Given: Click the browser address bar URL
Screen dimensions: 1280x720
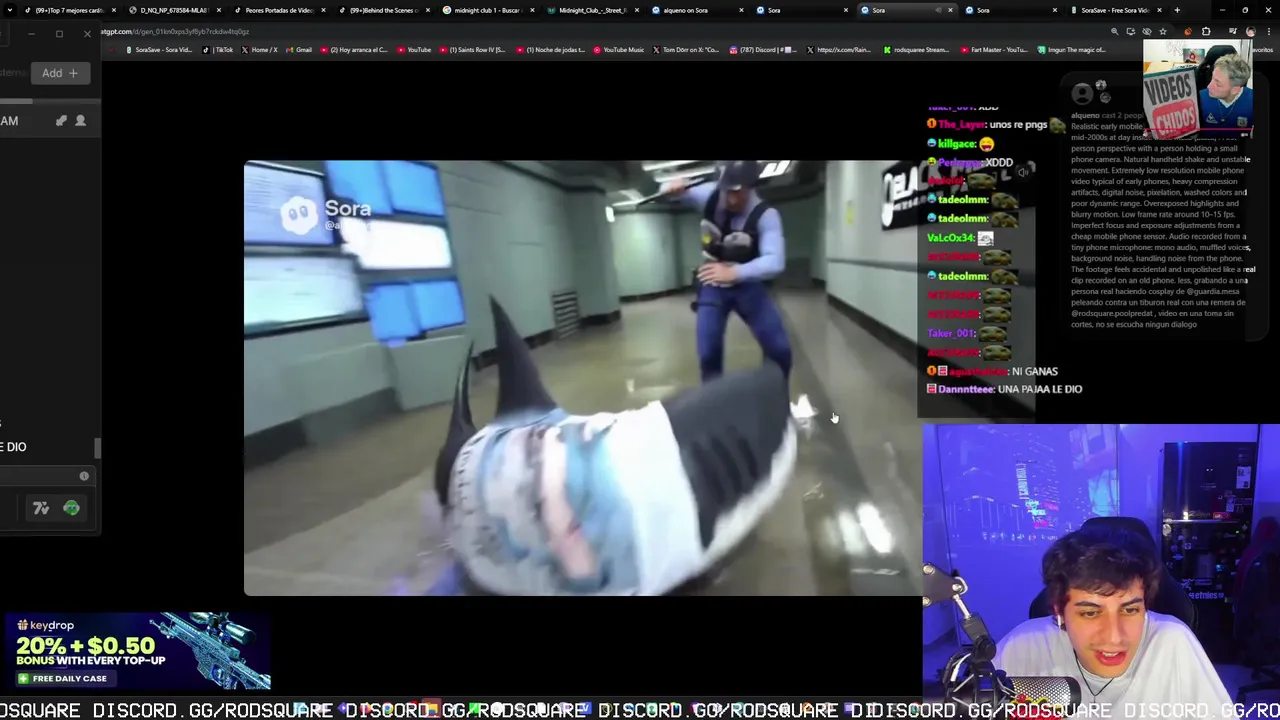Looking at the screenshot, I should [x=175, y=32].
